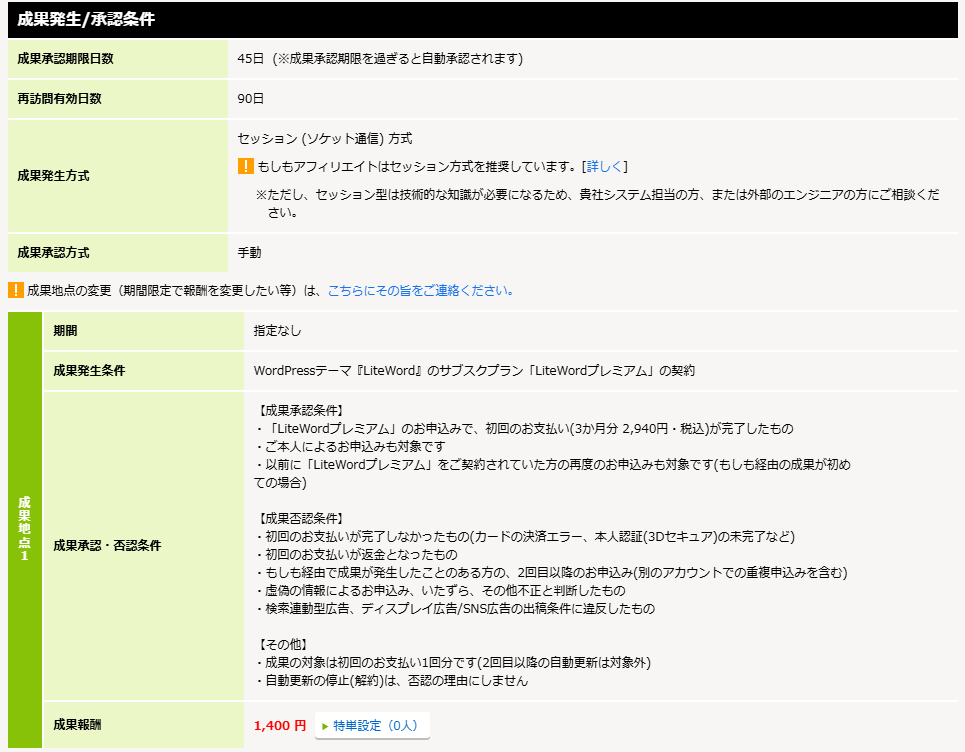
Task: Select the 90日 revisit value
Action: click(250, 98)
